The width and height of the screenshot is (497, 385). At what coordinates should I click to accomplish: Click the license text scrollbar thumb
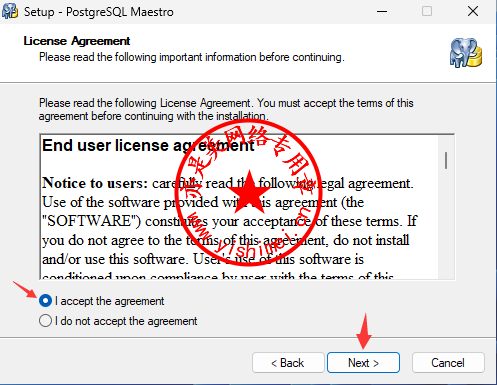tap(446, 160)
